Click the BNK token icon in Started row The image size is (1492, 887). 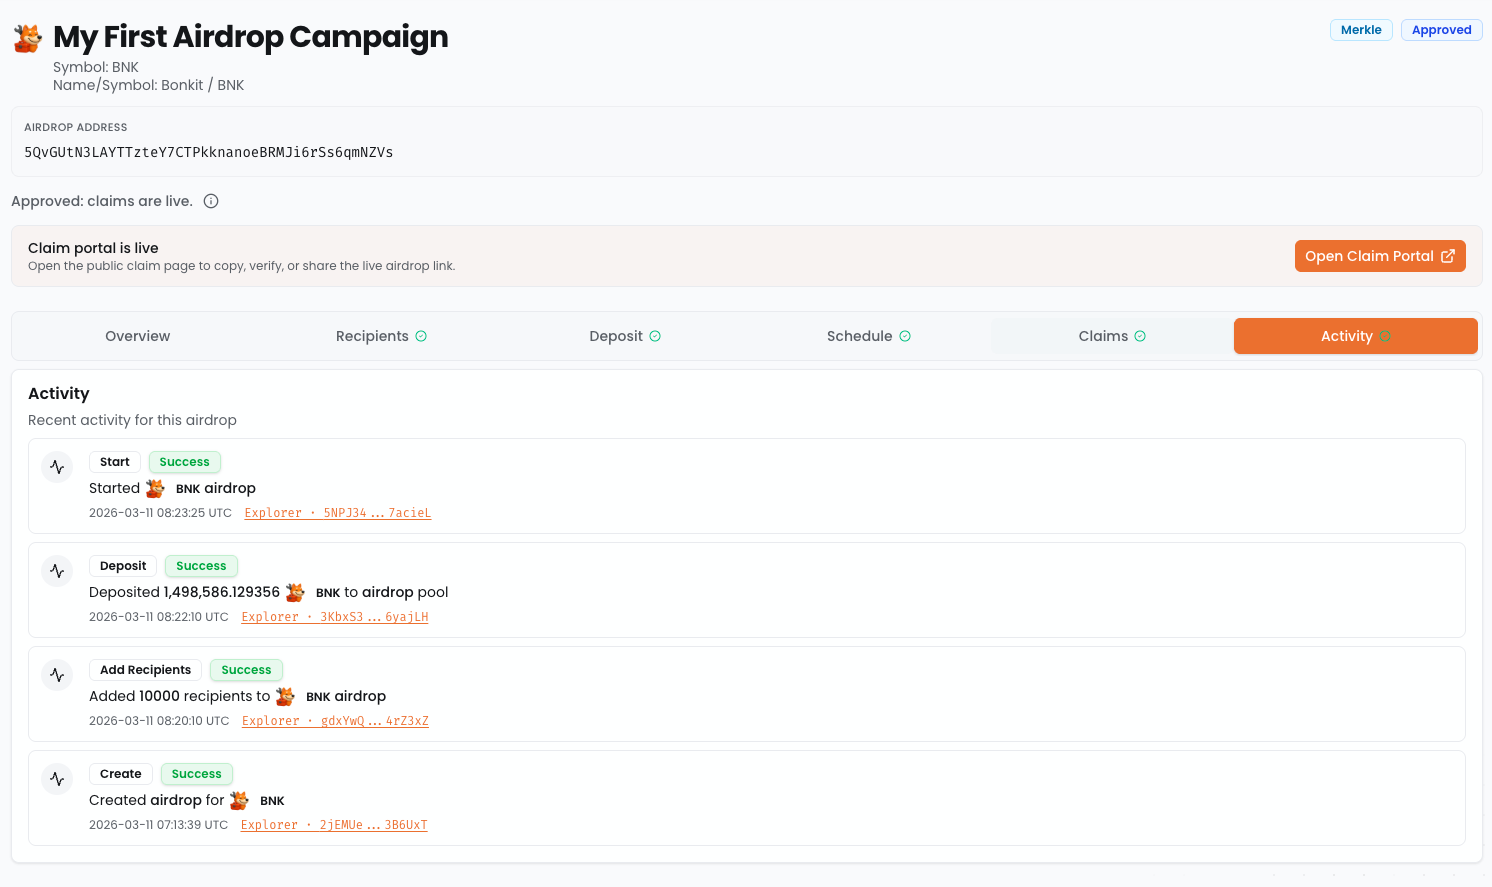tap(155, 488)
